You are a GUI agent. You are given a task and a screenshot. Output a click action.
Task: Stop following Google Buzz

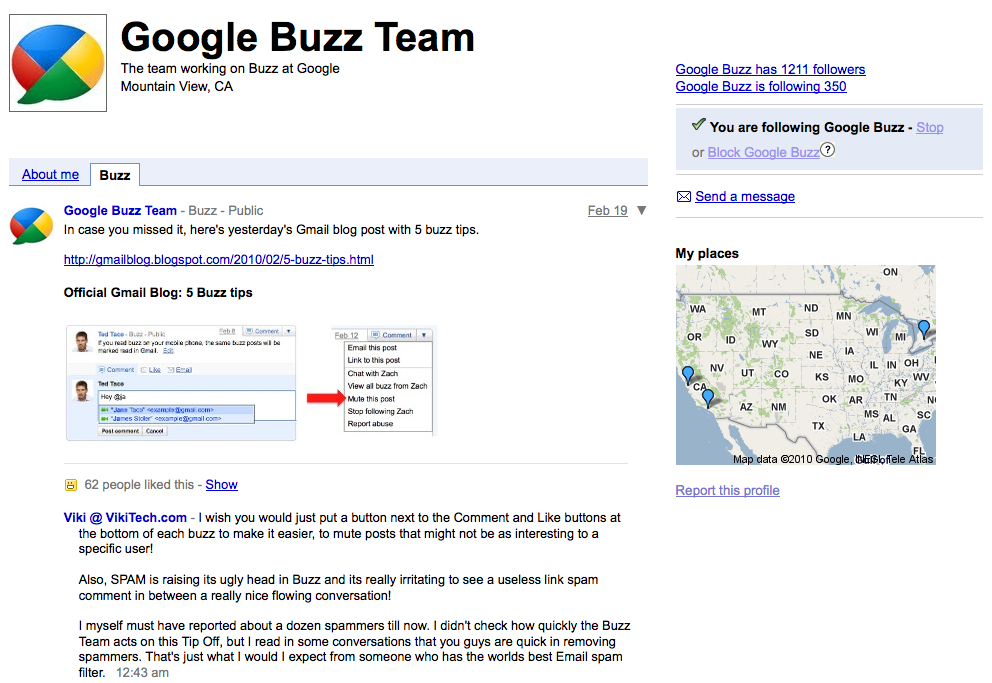929,127
